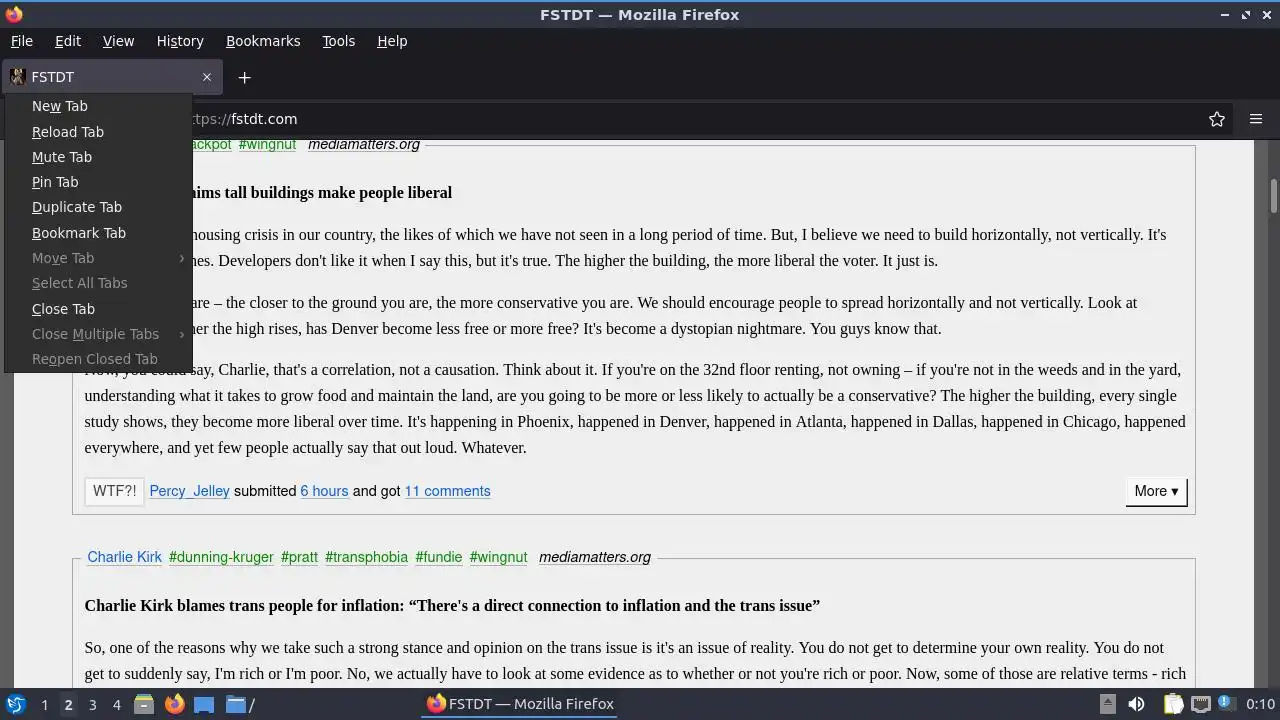The width and height of the screenshot is (1280, 720).
Task: Open the #pratt tag link
Action: 299,557
